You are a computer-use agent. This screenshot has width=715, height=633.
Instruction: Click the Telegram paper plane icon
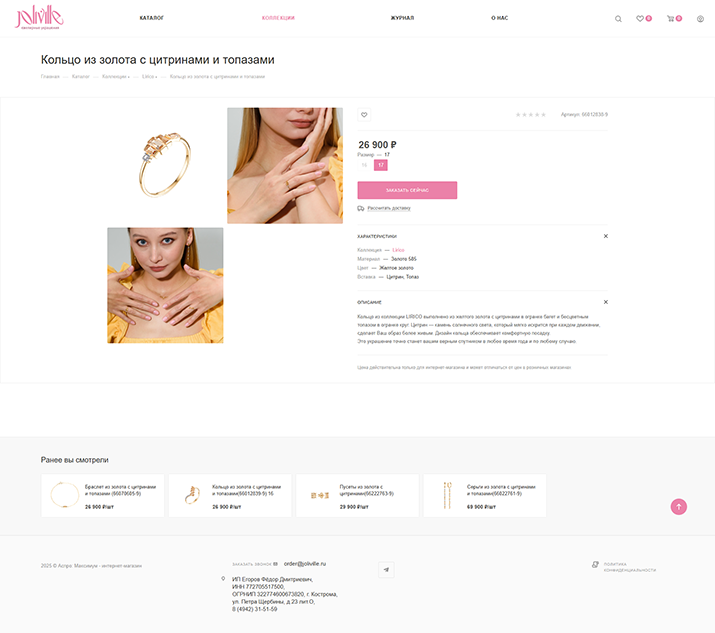[386, 570]
